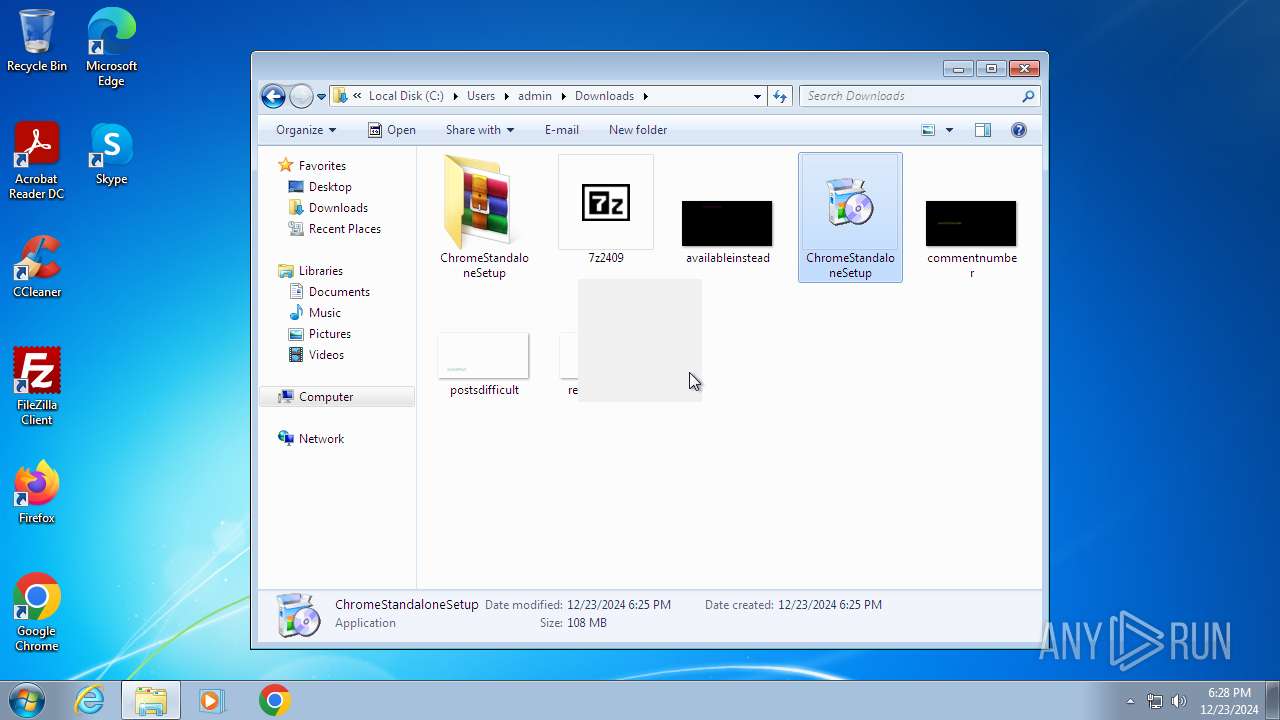Open the Documents library
Viewport: 1280px width, 720px height.
click(x=339, y=292)
